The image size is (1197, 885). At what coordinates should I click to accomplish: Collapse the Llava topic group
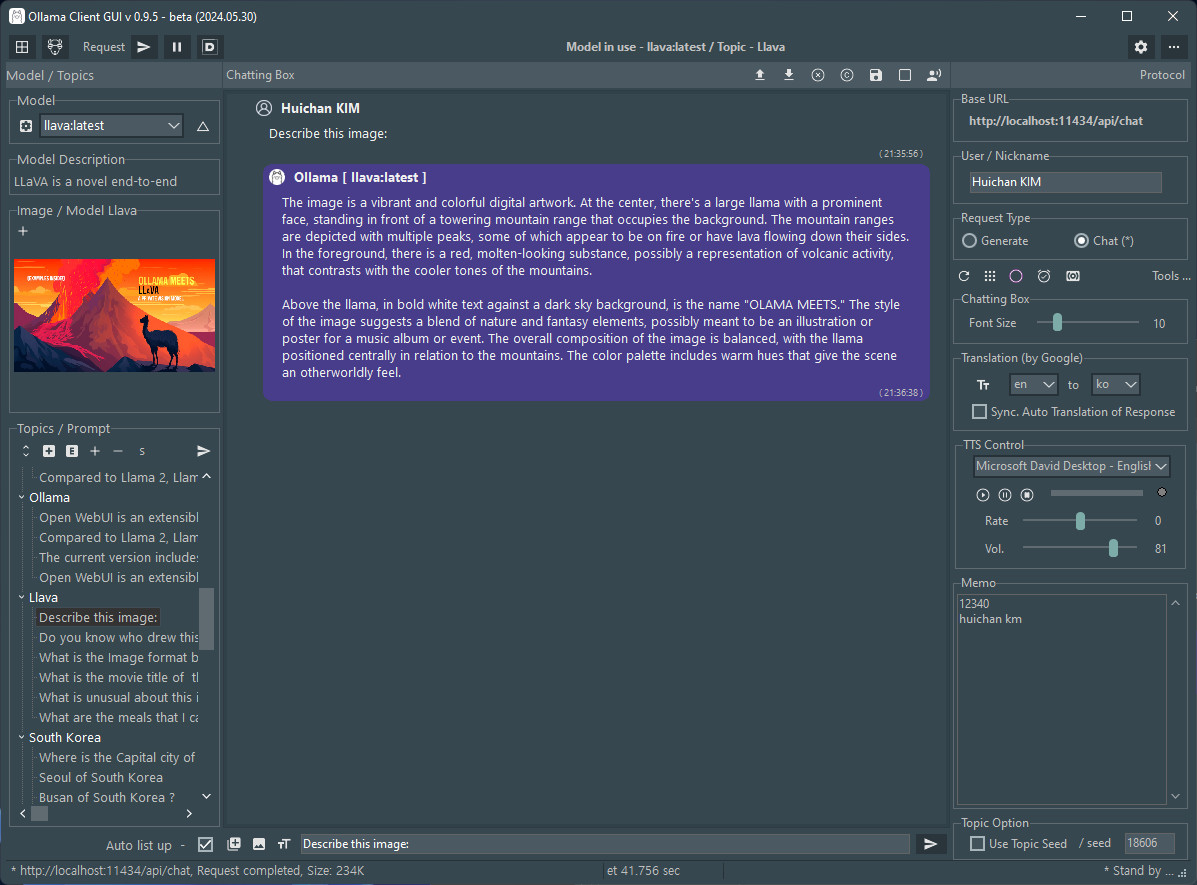[x=21, y=597]
